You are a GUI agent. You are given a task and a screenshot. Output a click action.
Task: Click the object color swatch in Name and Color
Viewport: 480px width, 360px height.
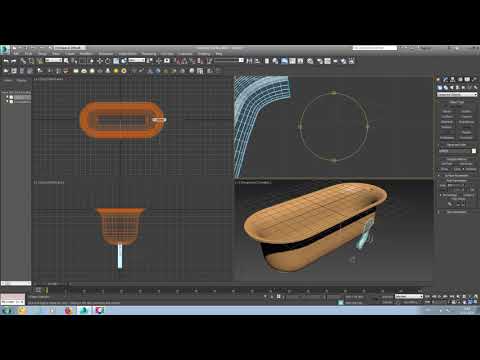pyautogui.click(x=474, y=151)
